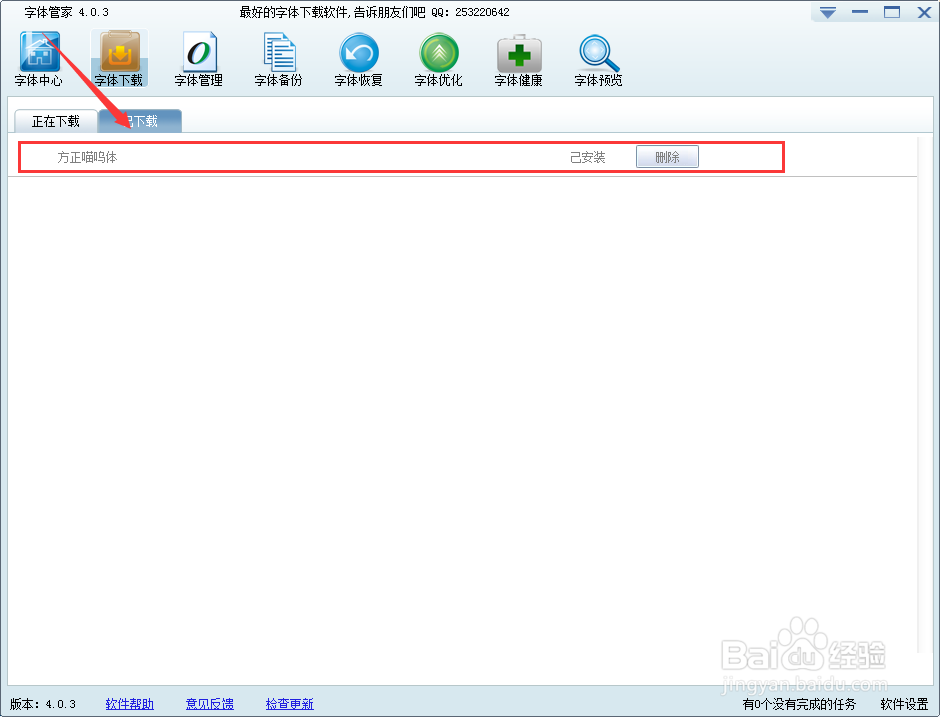Close the 字体管家 window
This screenshot has width=940, height=717.
924,12
